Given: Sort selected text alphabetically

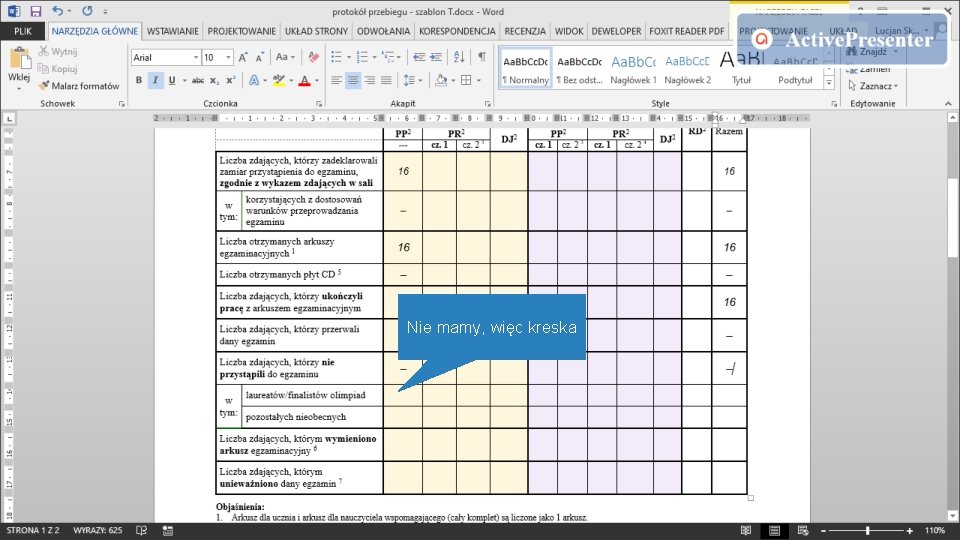Looking at the screenshot, I should [459, 57].
